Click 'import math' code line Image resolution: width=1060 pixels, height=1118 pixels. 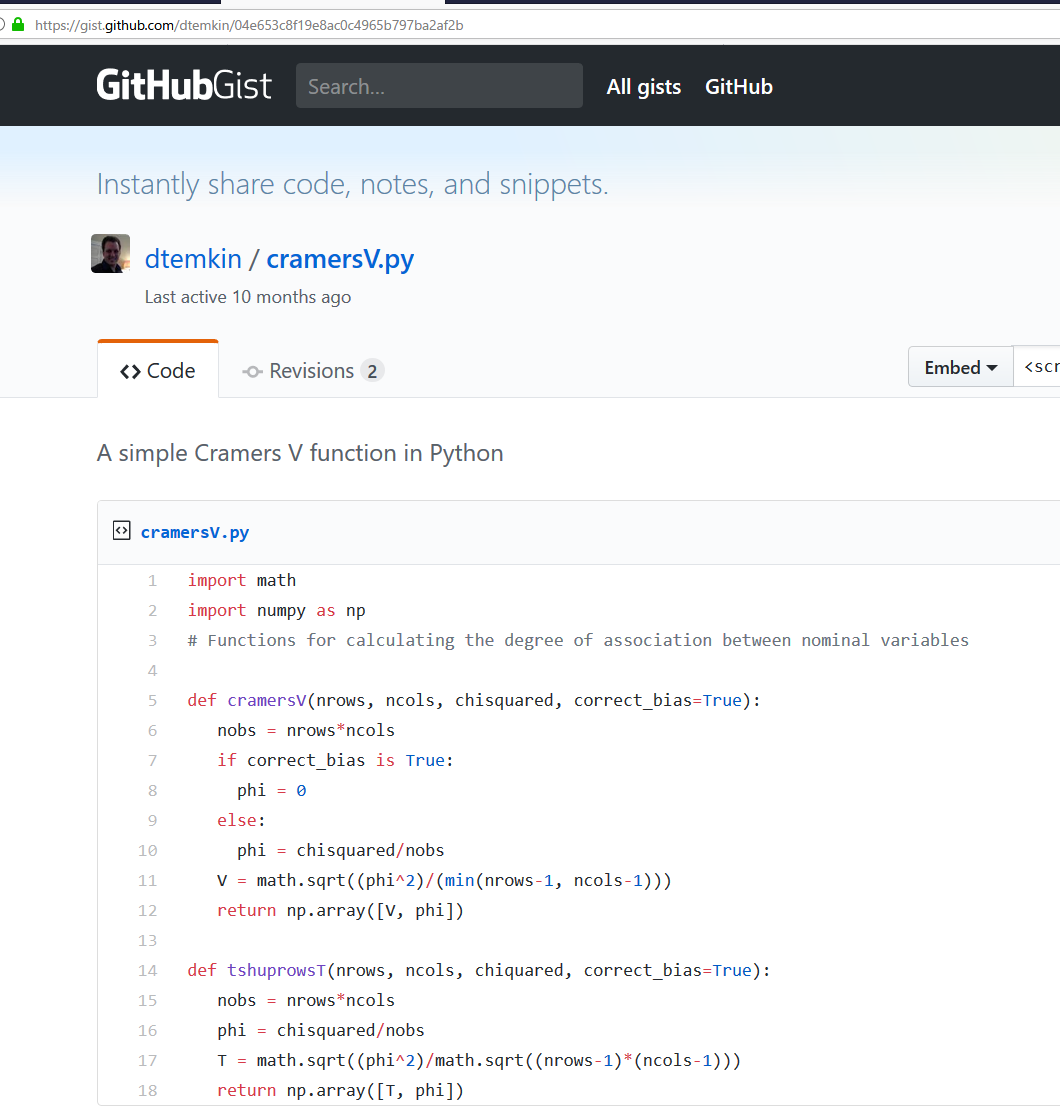(242, 580)
